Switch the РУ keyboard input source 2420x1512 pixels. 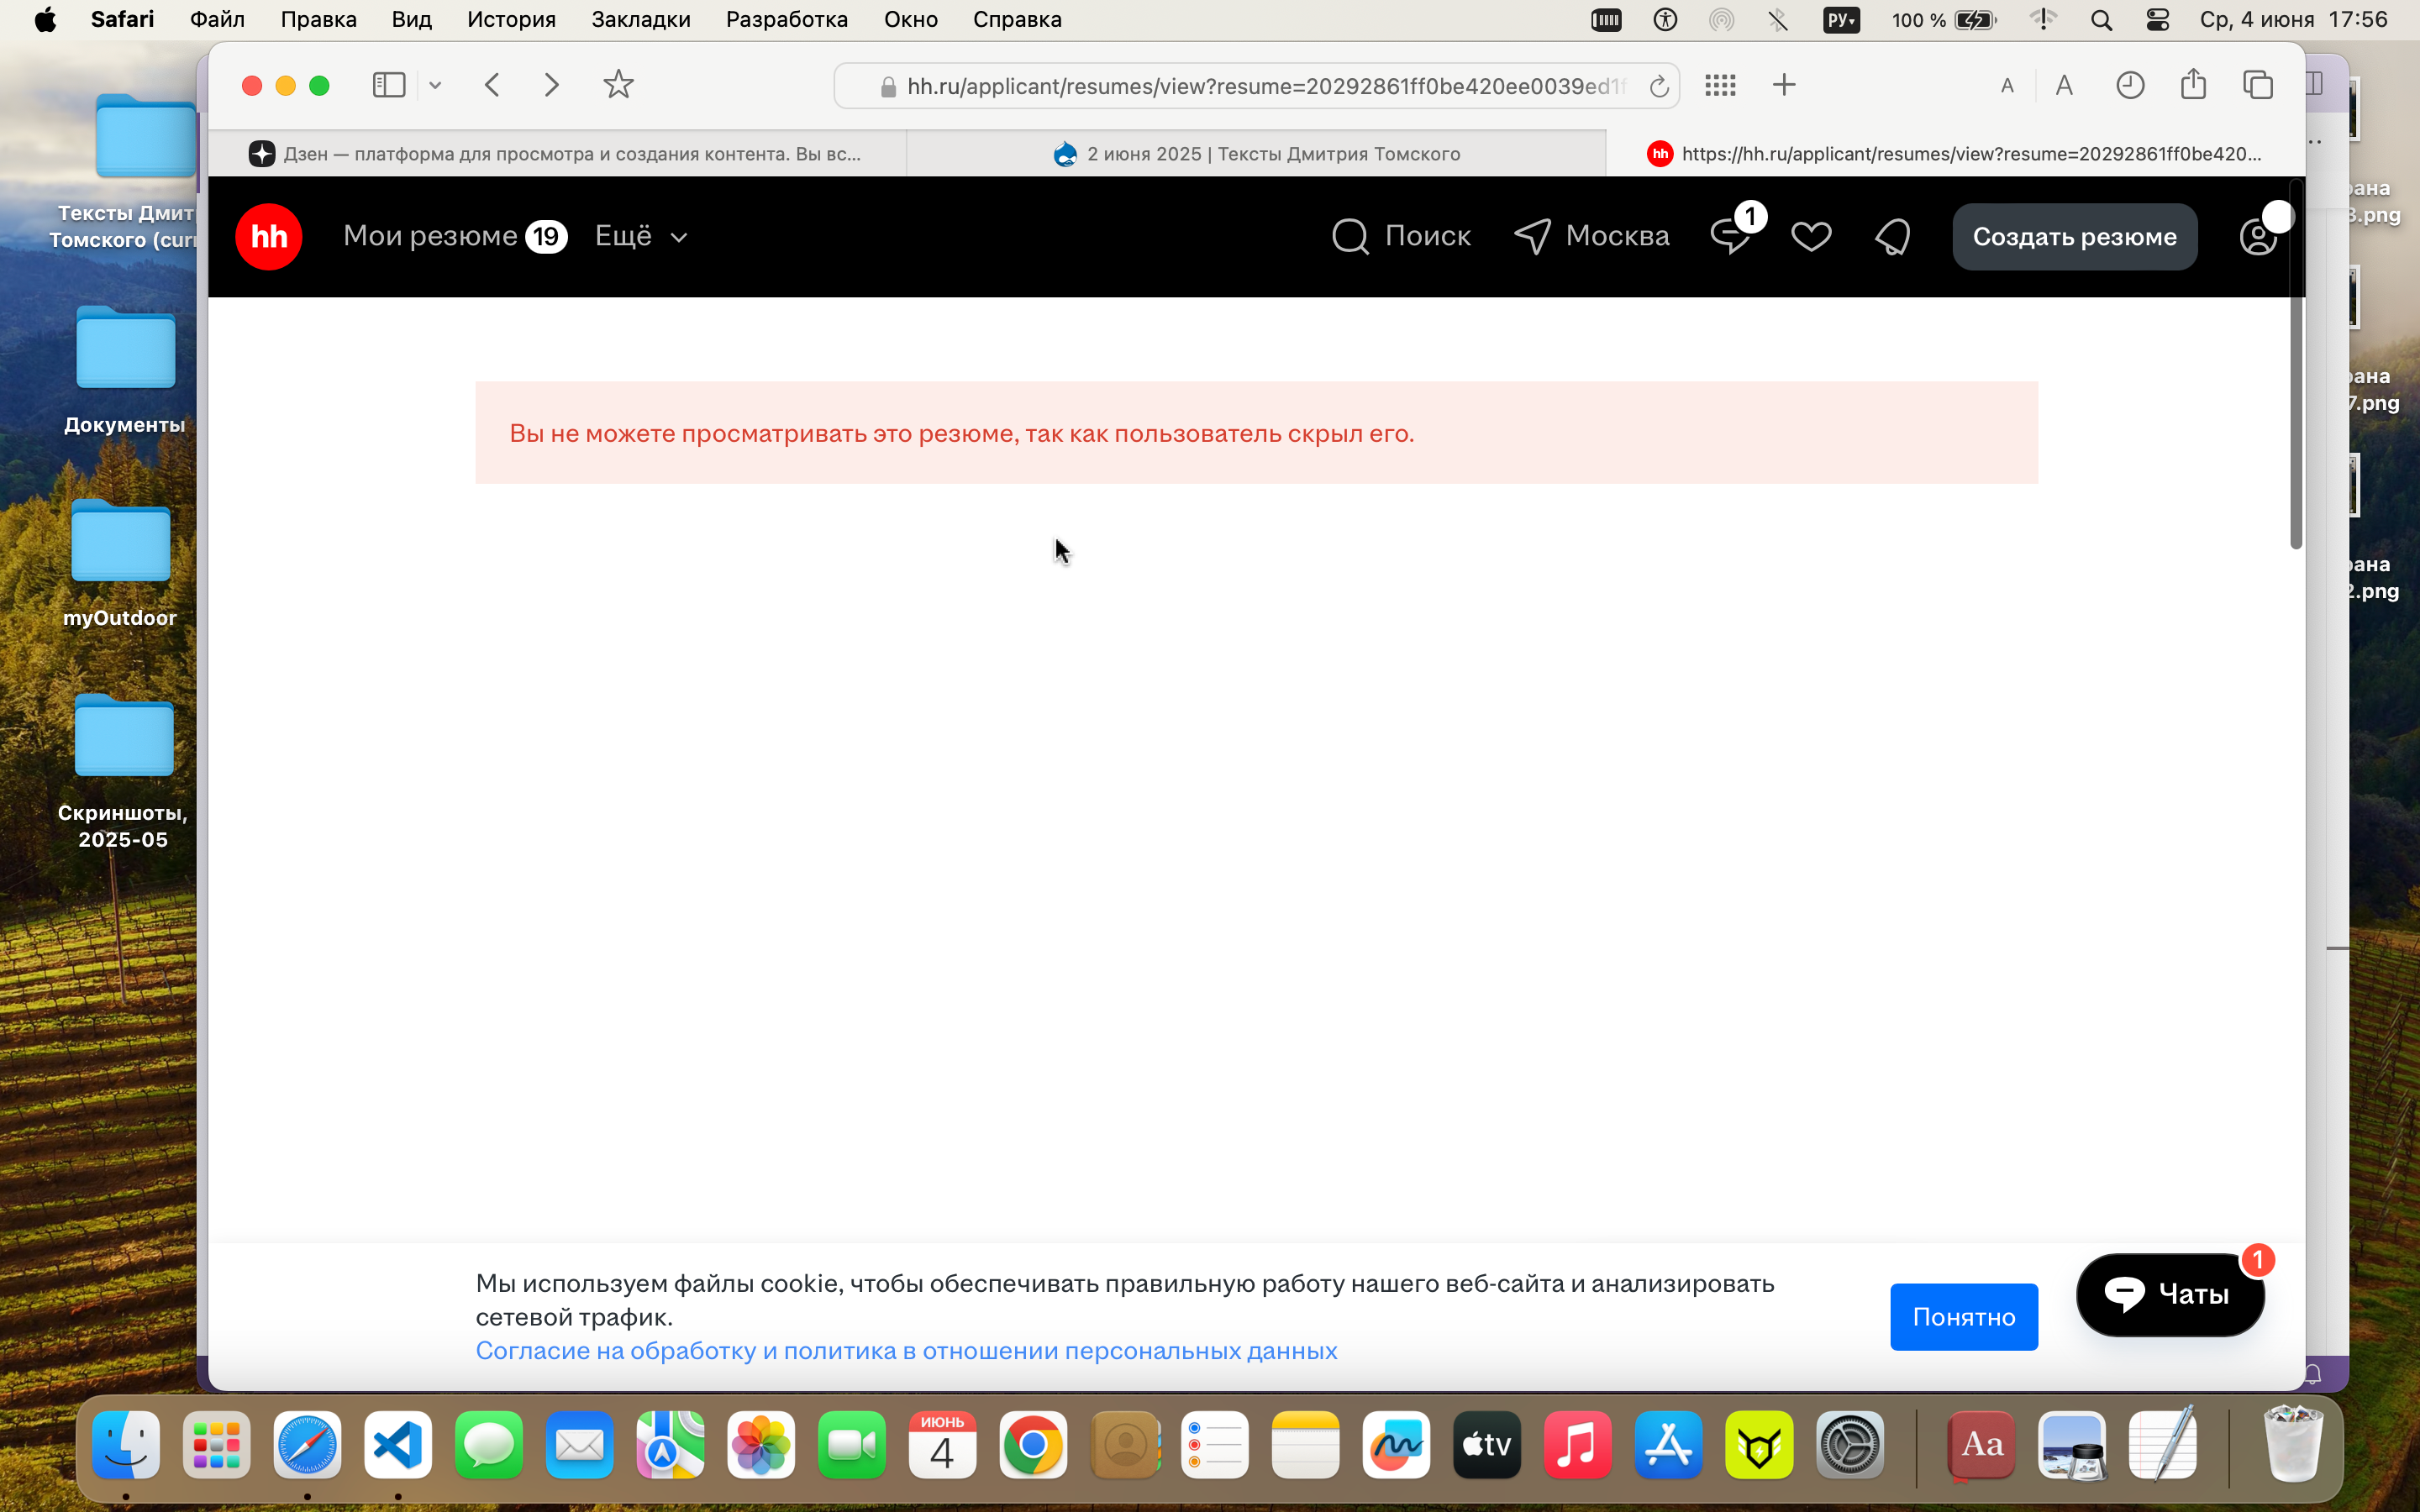pyautogui.click(x=1841, y=20)
